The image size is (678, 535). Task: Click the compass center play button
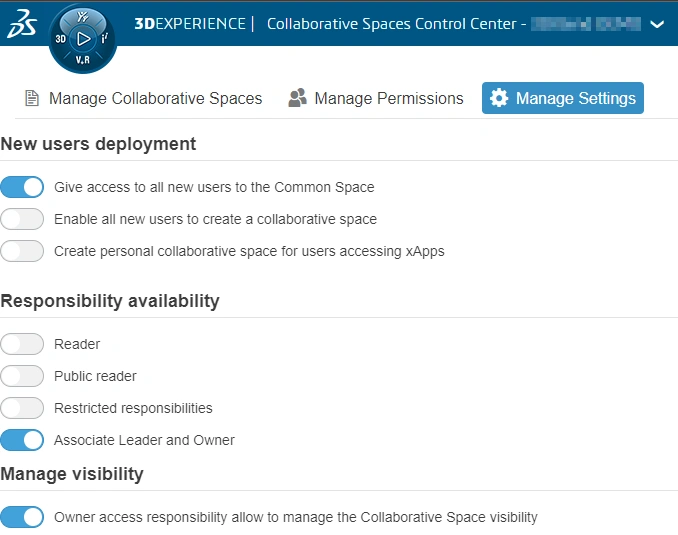83,39
